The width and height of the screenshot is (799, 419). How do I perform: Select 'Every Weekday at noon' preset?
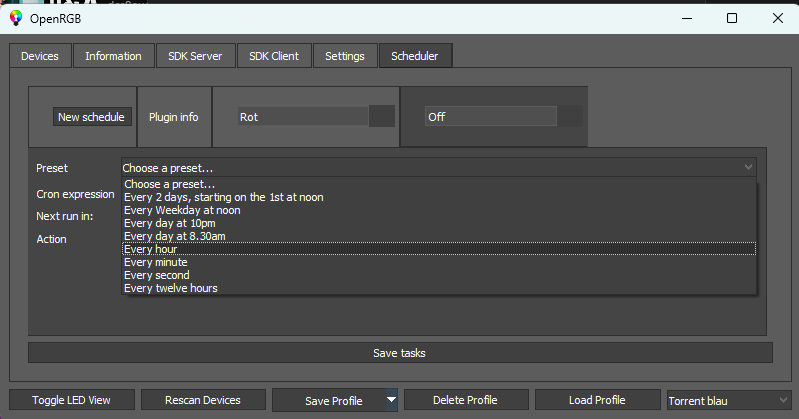(439, 210)
